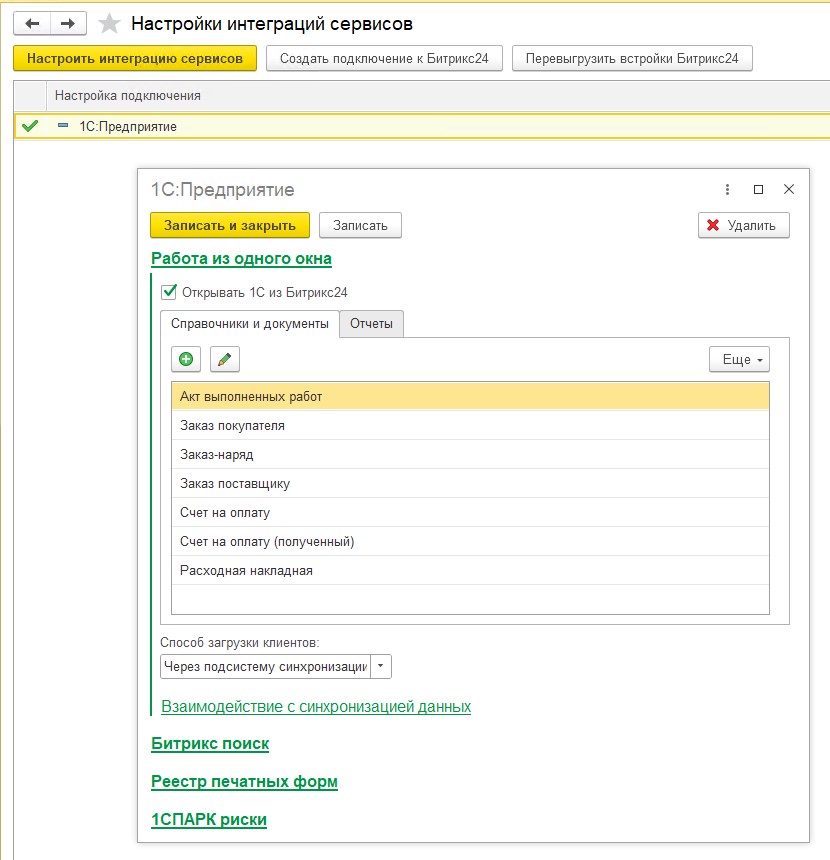This screenshot has width=830, height=860.
Task: Select the Счет на оплату row
Action: [470, 513]
